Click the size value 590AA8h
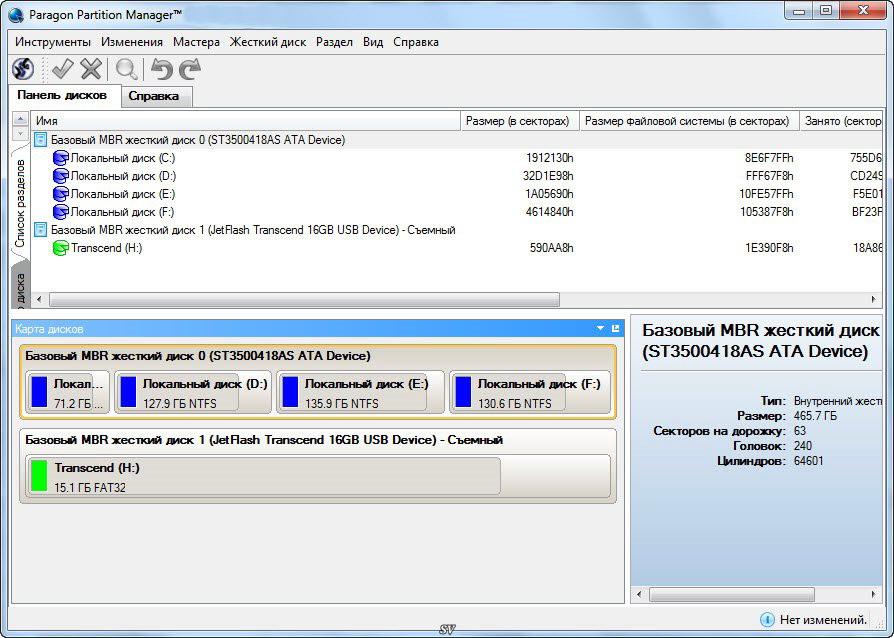The width and height of the screenshot is (894, 638). [x=551, y=248]
